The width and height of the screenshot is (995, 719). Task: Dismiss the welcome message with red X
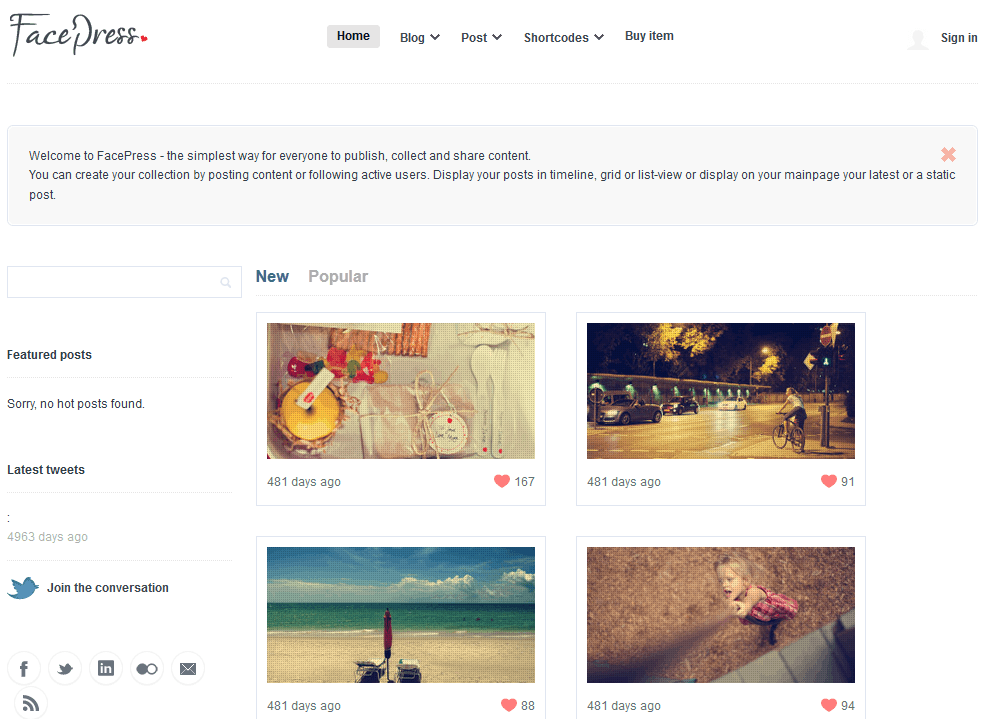pos(948,154)
